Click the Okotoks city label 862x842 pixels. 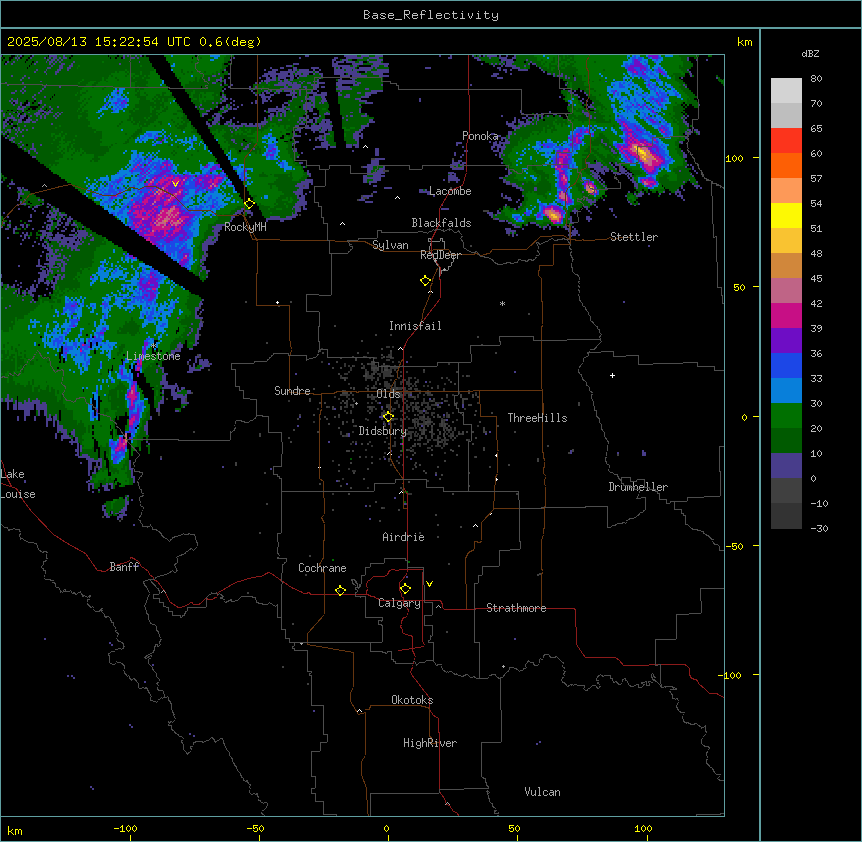click(x=412, y=700)
